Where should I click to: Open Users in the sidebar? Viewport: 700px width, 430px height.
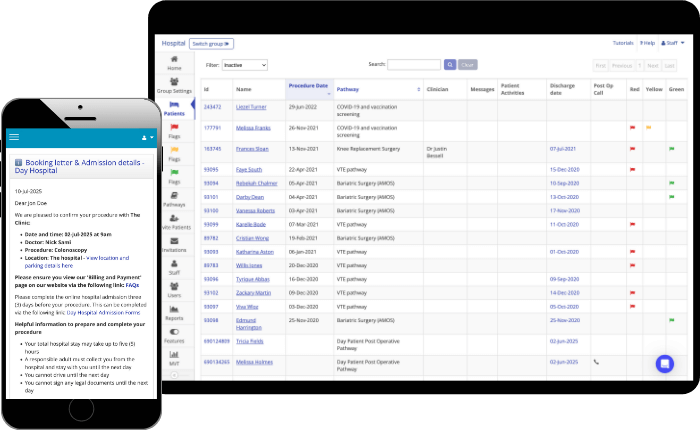click(174, 290)
